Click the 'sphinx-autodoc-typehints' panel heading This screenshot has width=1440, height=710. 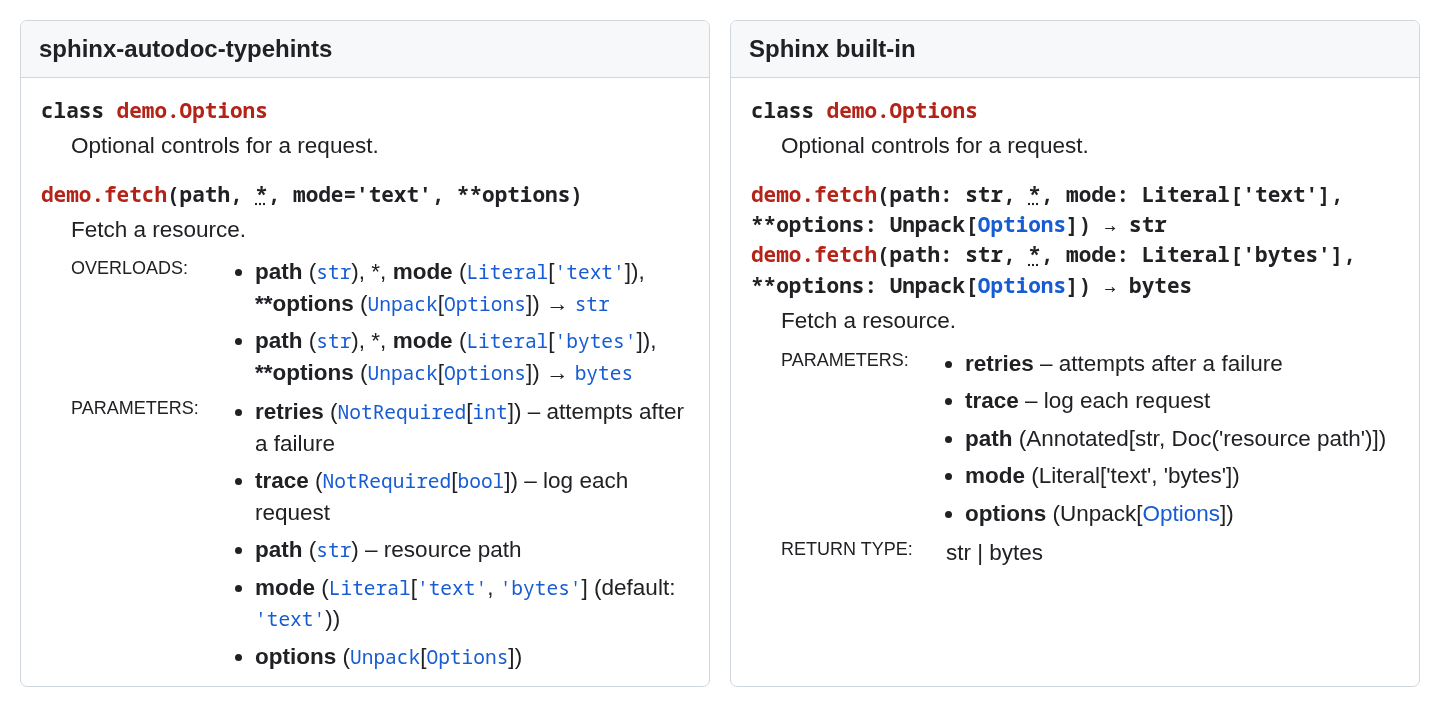(186, 49)
